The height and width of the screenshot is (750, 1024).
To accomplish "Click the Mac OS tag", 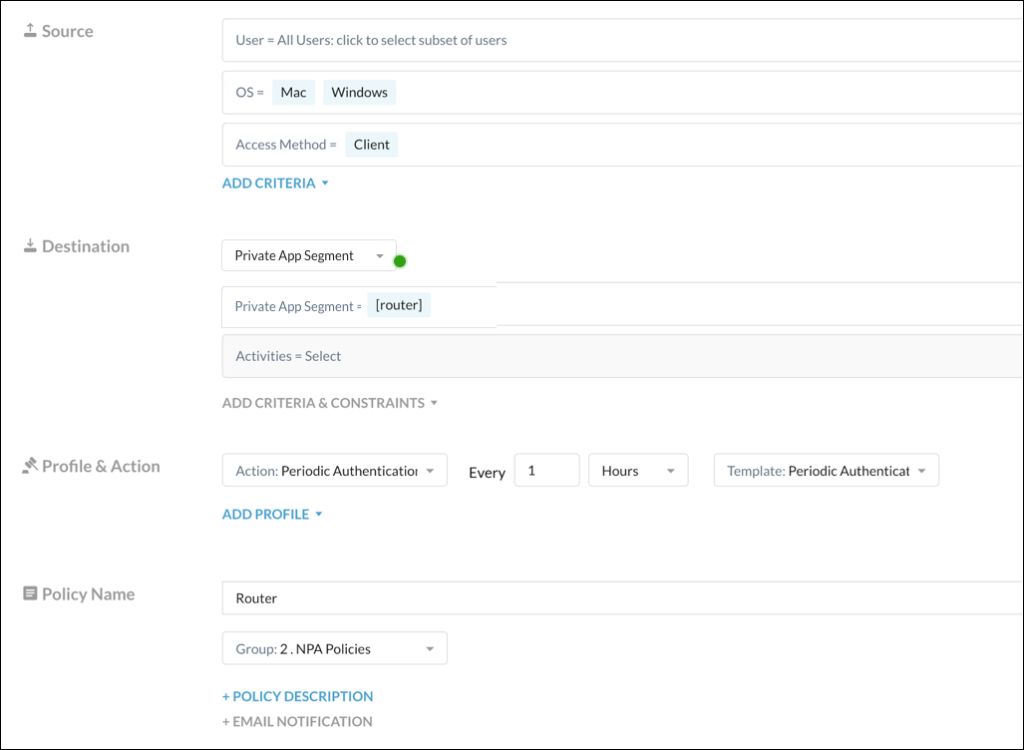I will (293, 92).
